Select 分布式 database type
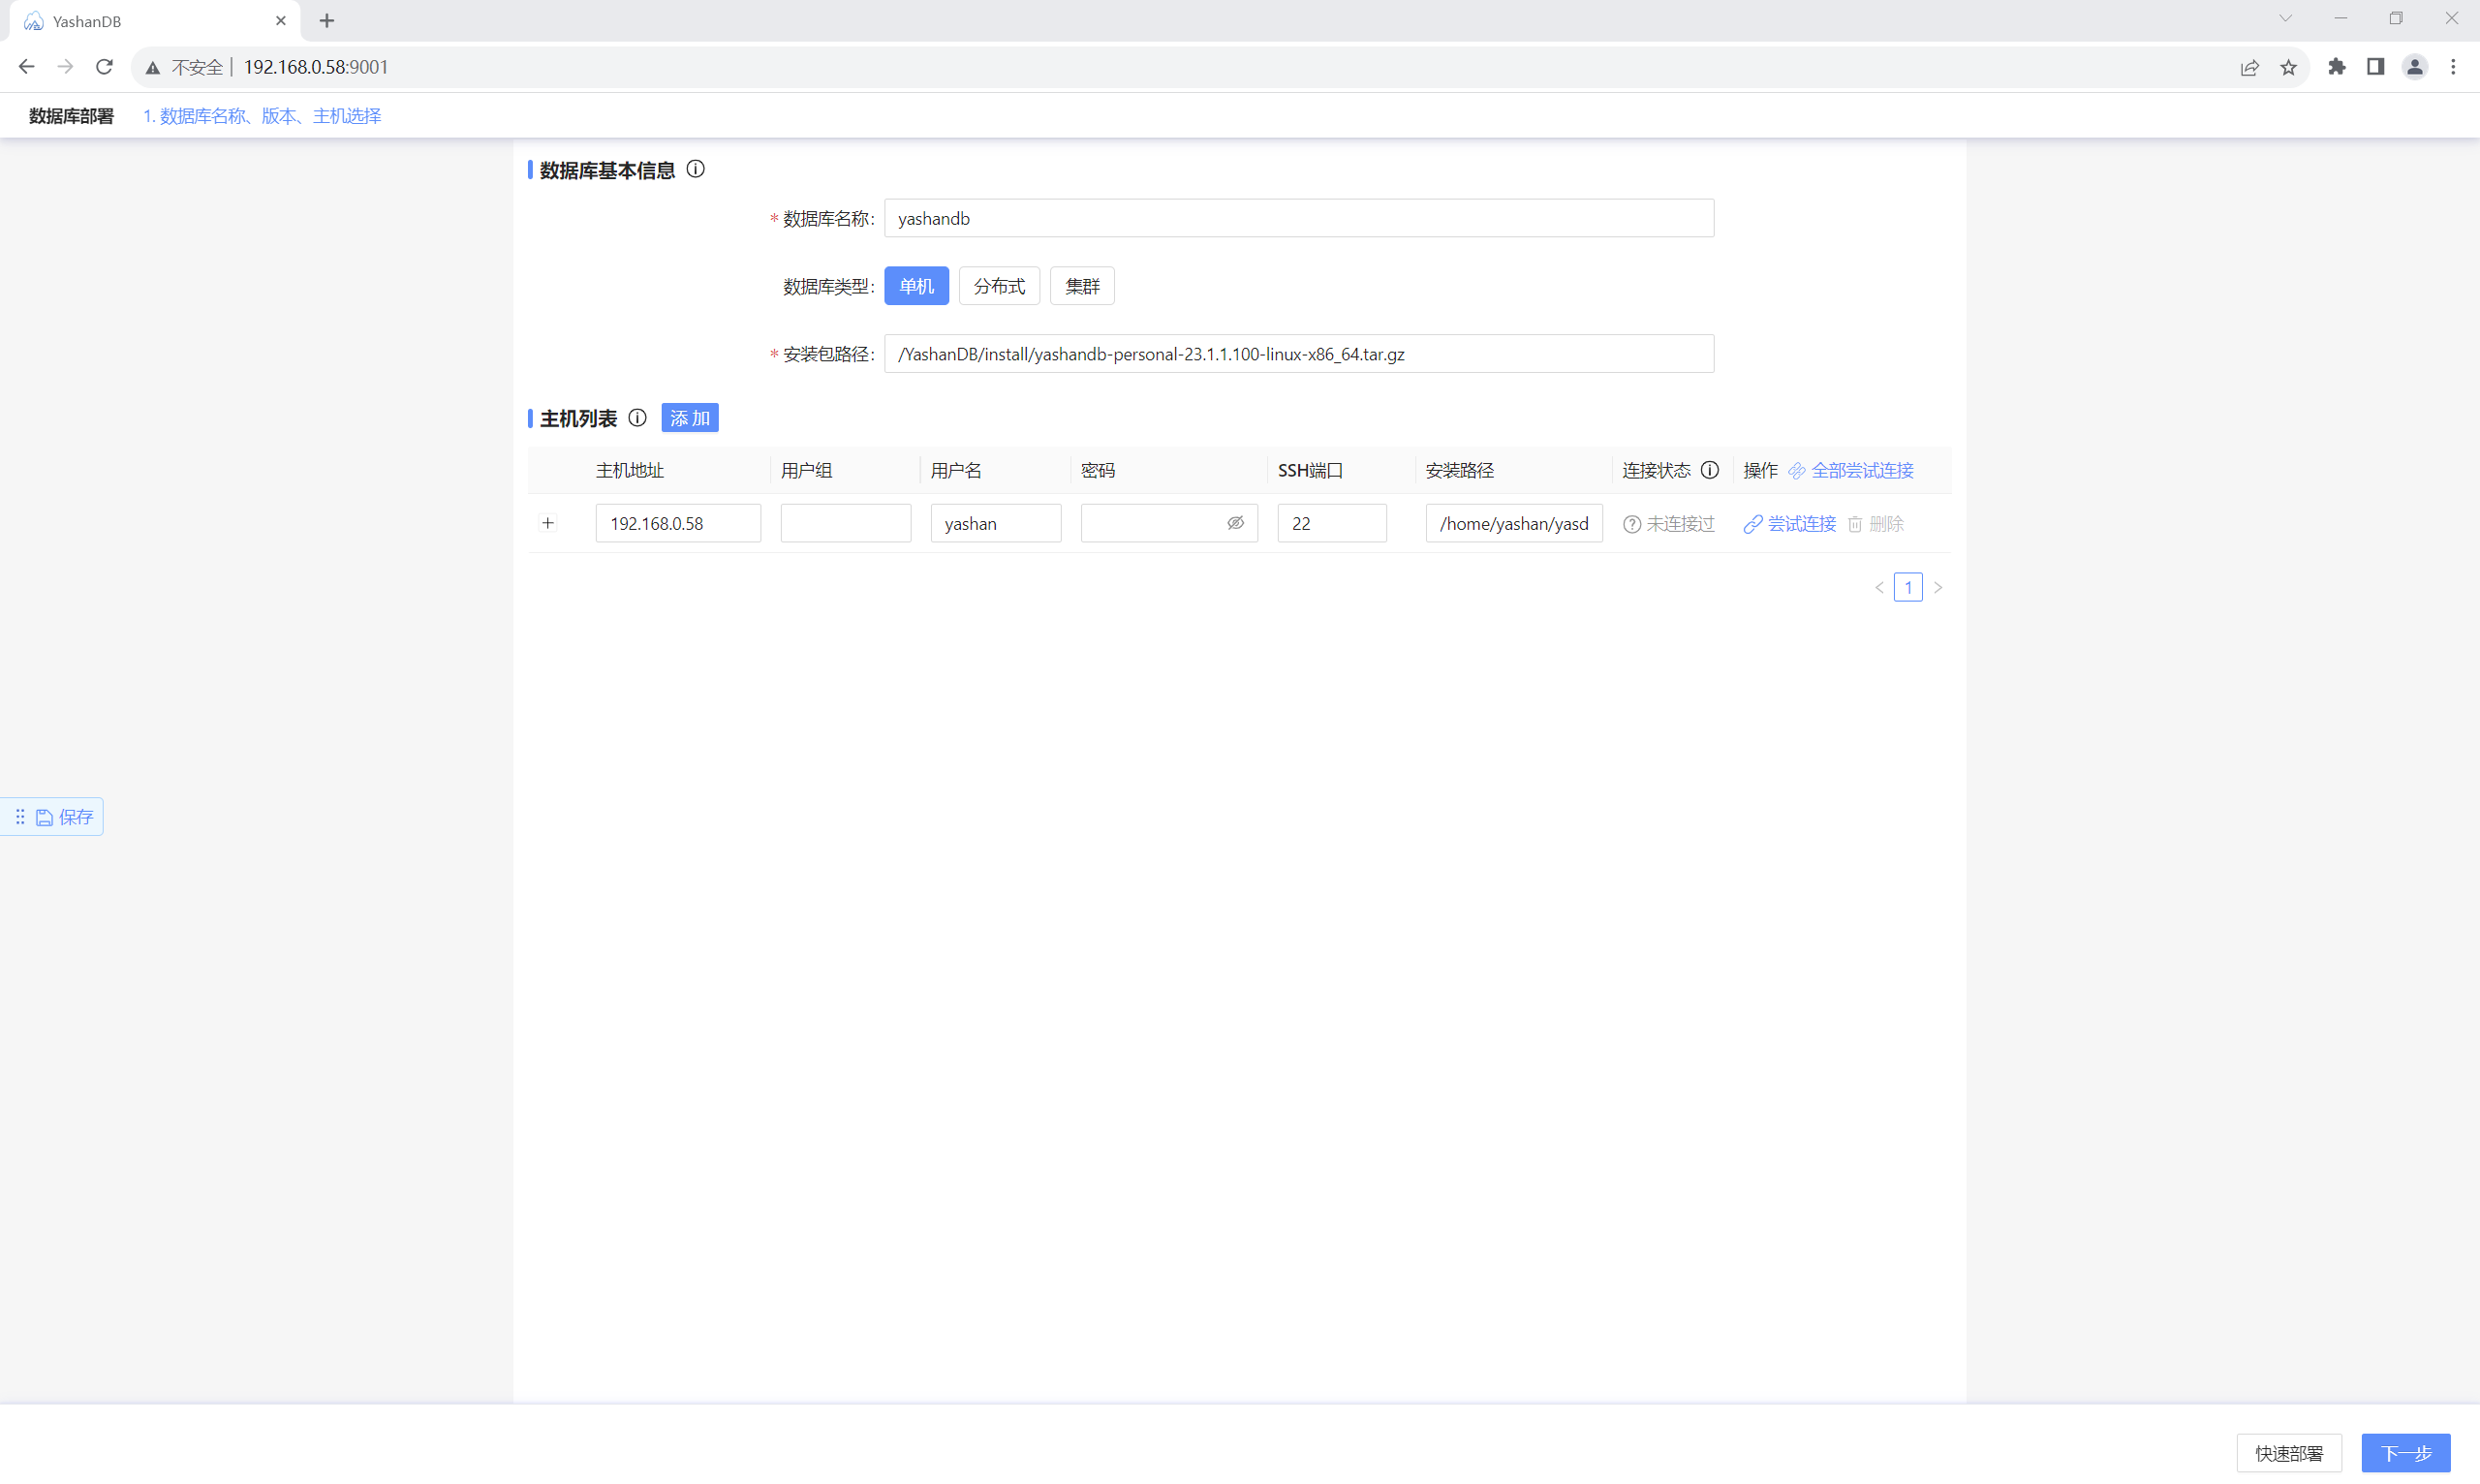 [998, 286]
